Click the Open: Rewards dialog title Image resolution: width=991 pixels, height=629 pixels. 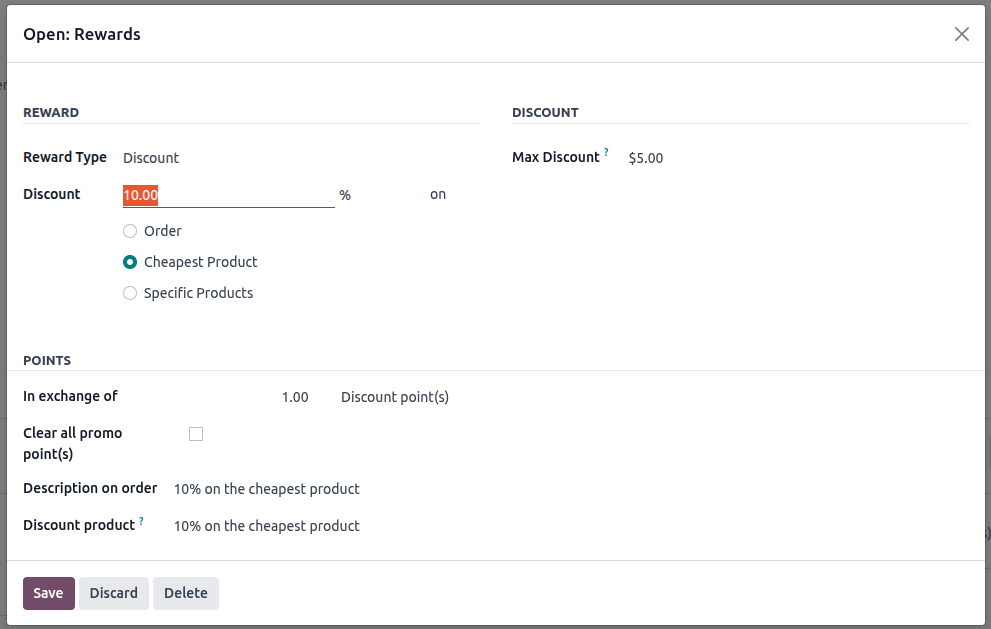(x=82, y=34)
